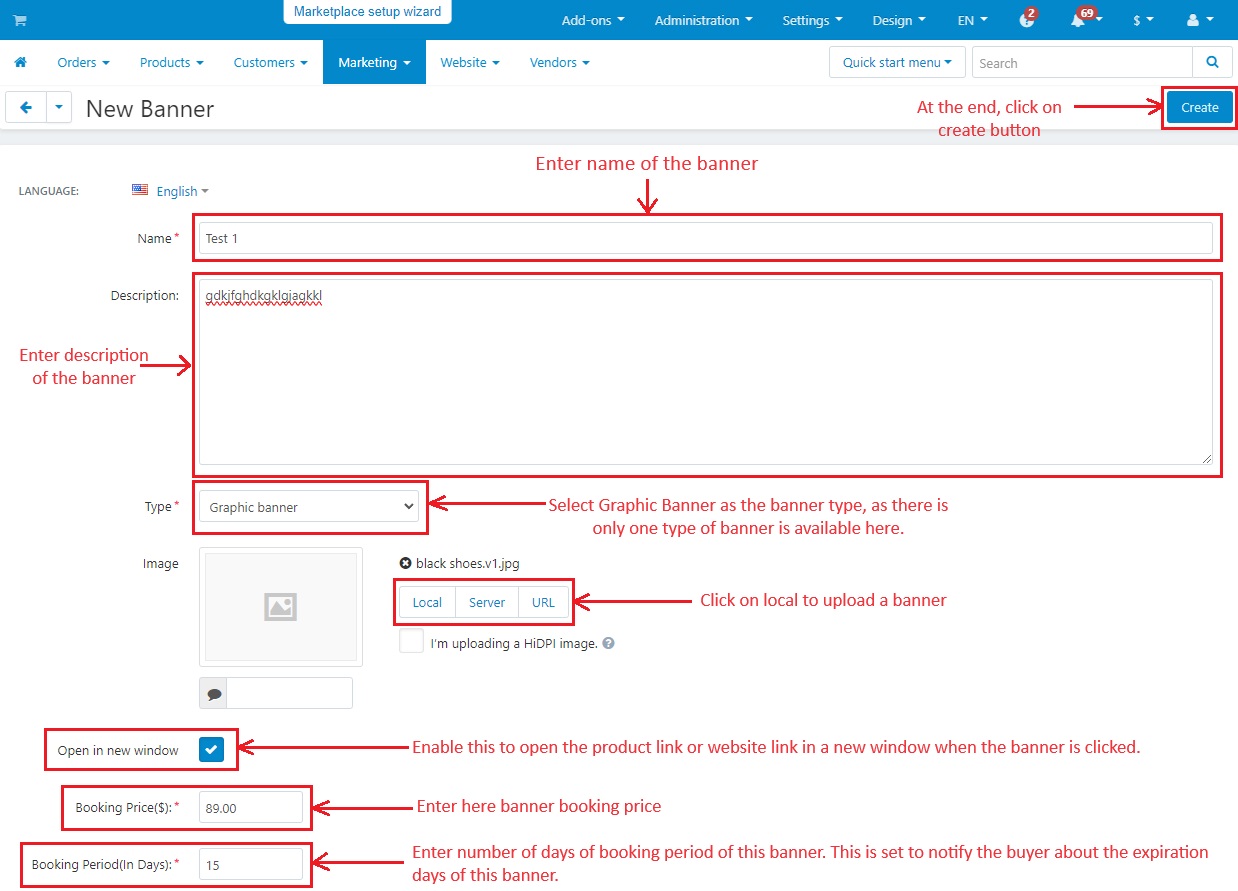Click the shopping cart icon in top bar
Image resolution: width=1238 pixels, height=891 pixels.
point(20,20)
